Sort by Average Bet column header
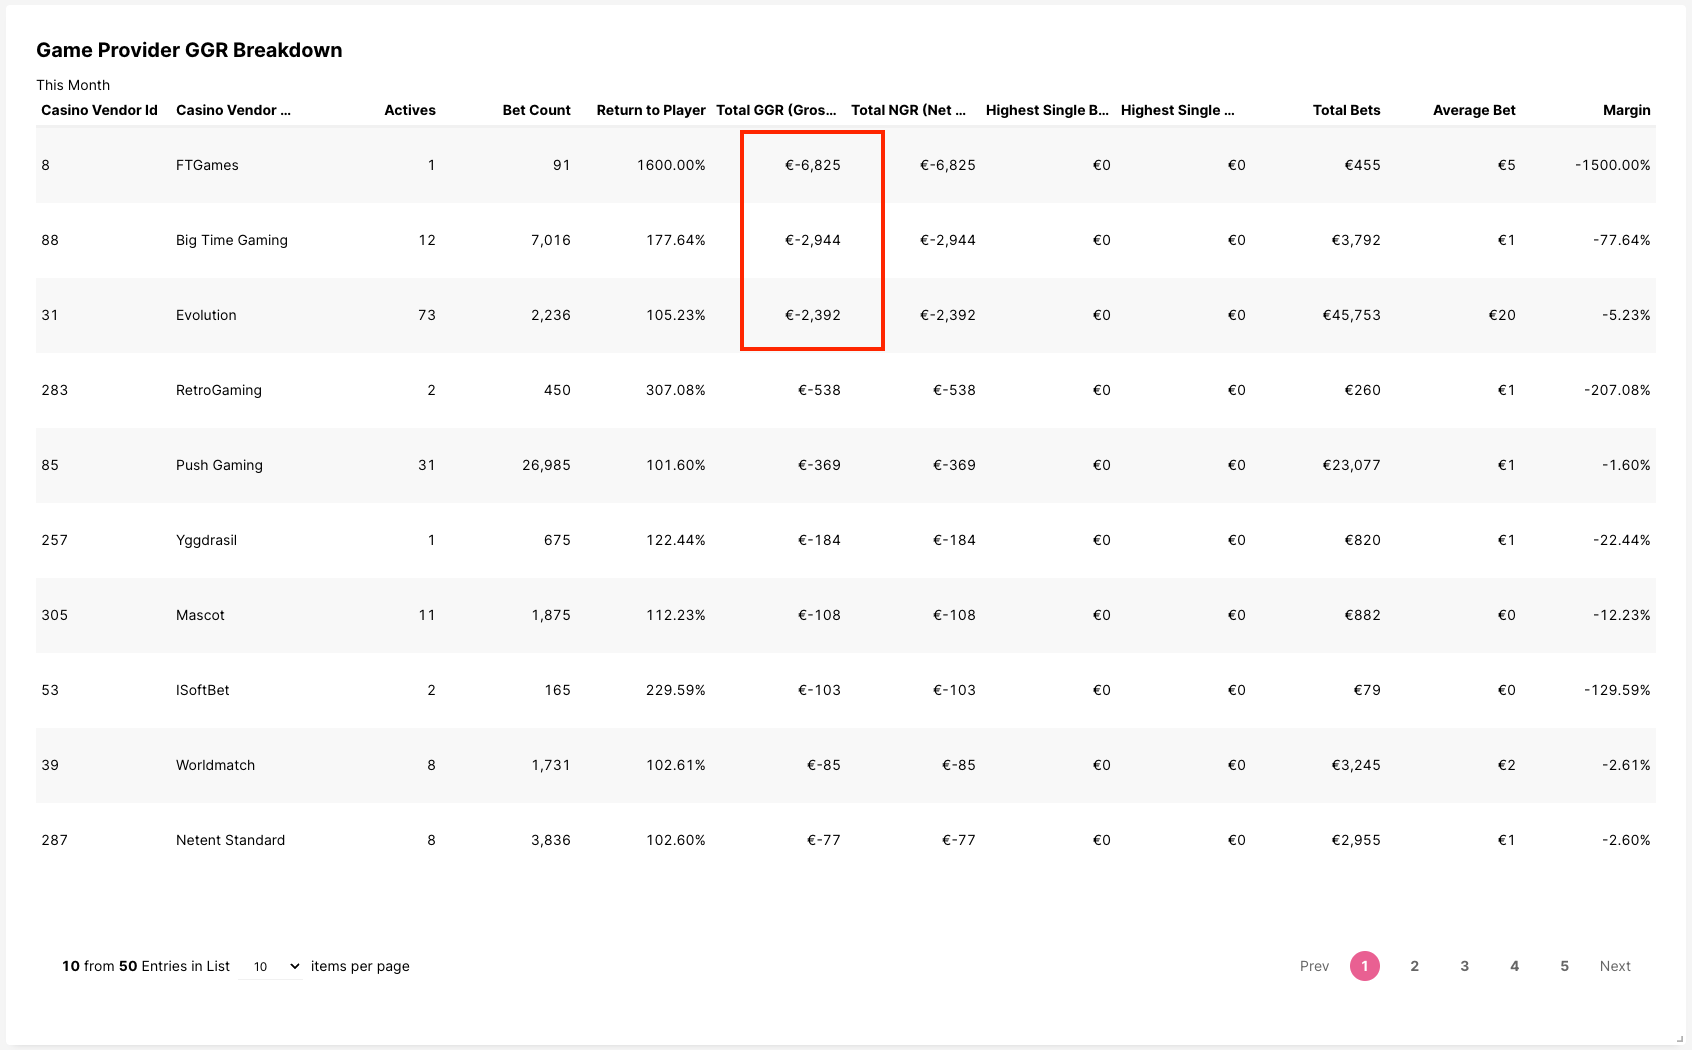Screen dimensions: 1692x1050 (1473, 110)
